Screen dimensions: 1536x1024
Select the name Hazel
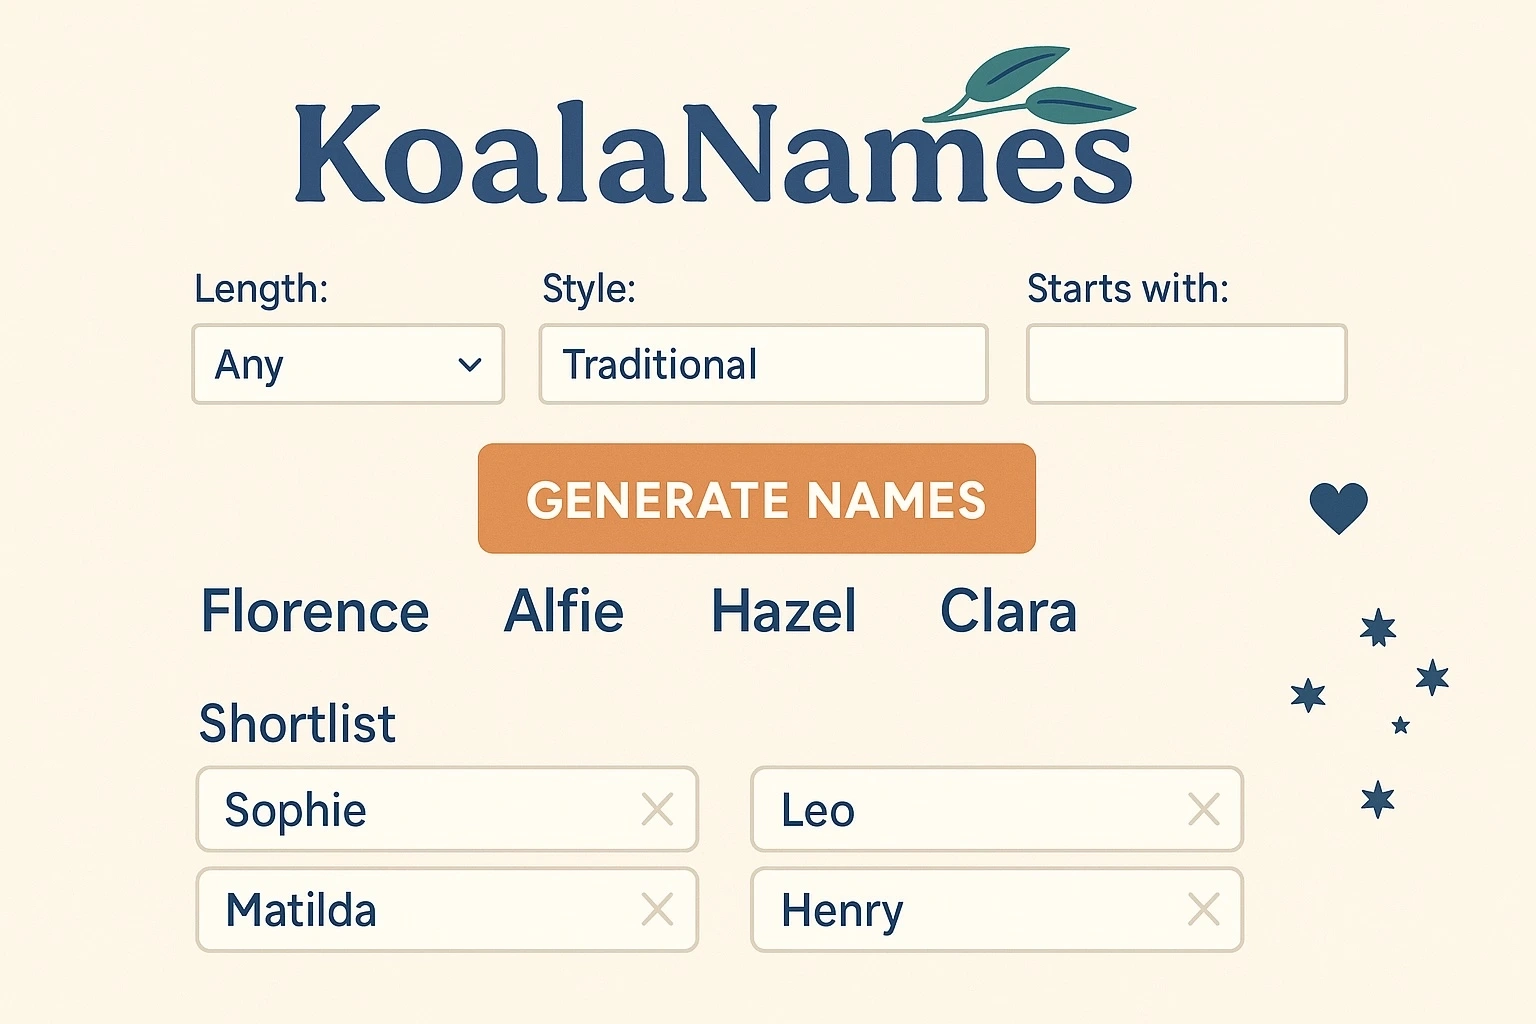(783, 611)
